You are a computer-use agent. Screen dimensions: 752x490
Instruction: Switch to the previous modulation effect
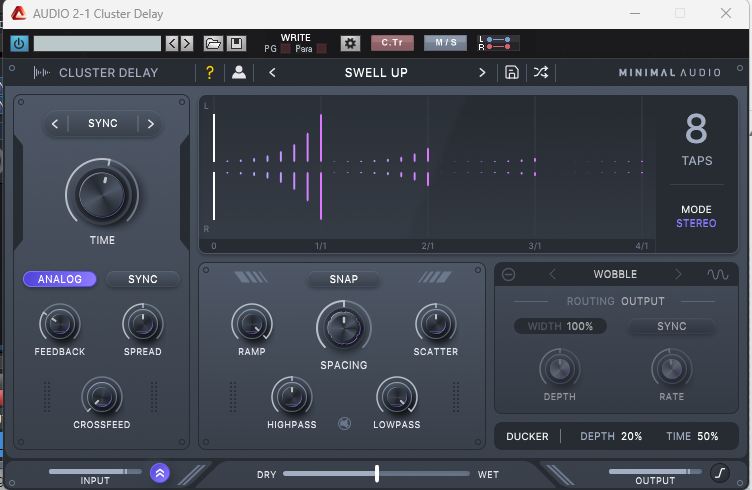(552, 274)
